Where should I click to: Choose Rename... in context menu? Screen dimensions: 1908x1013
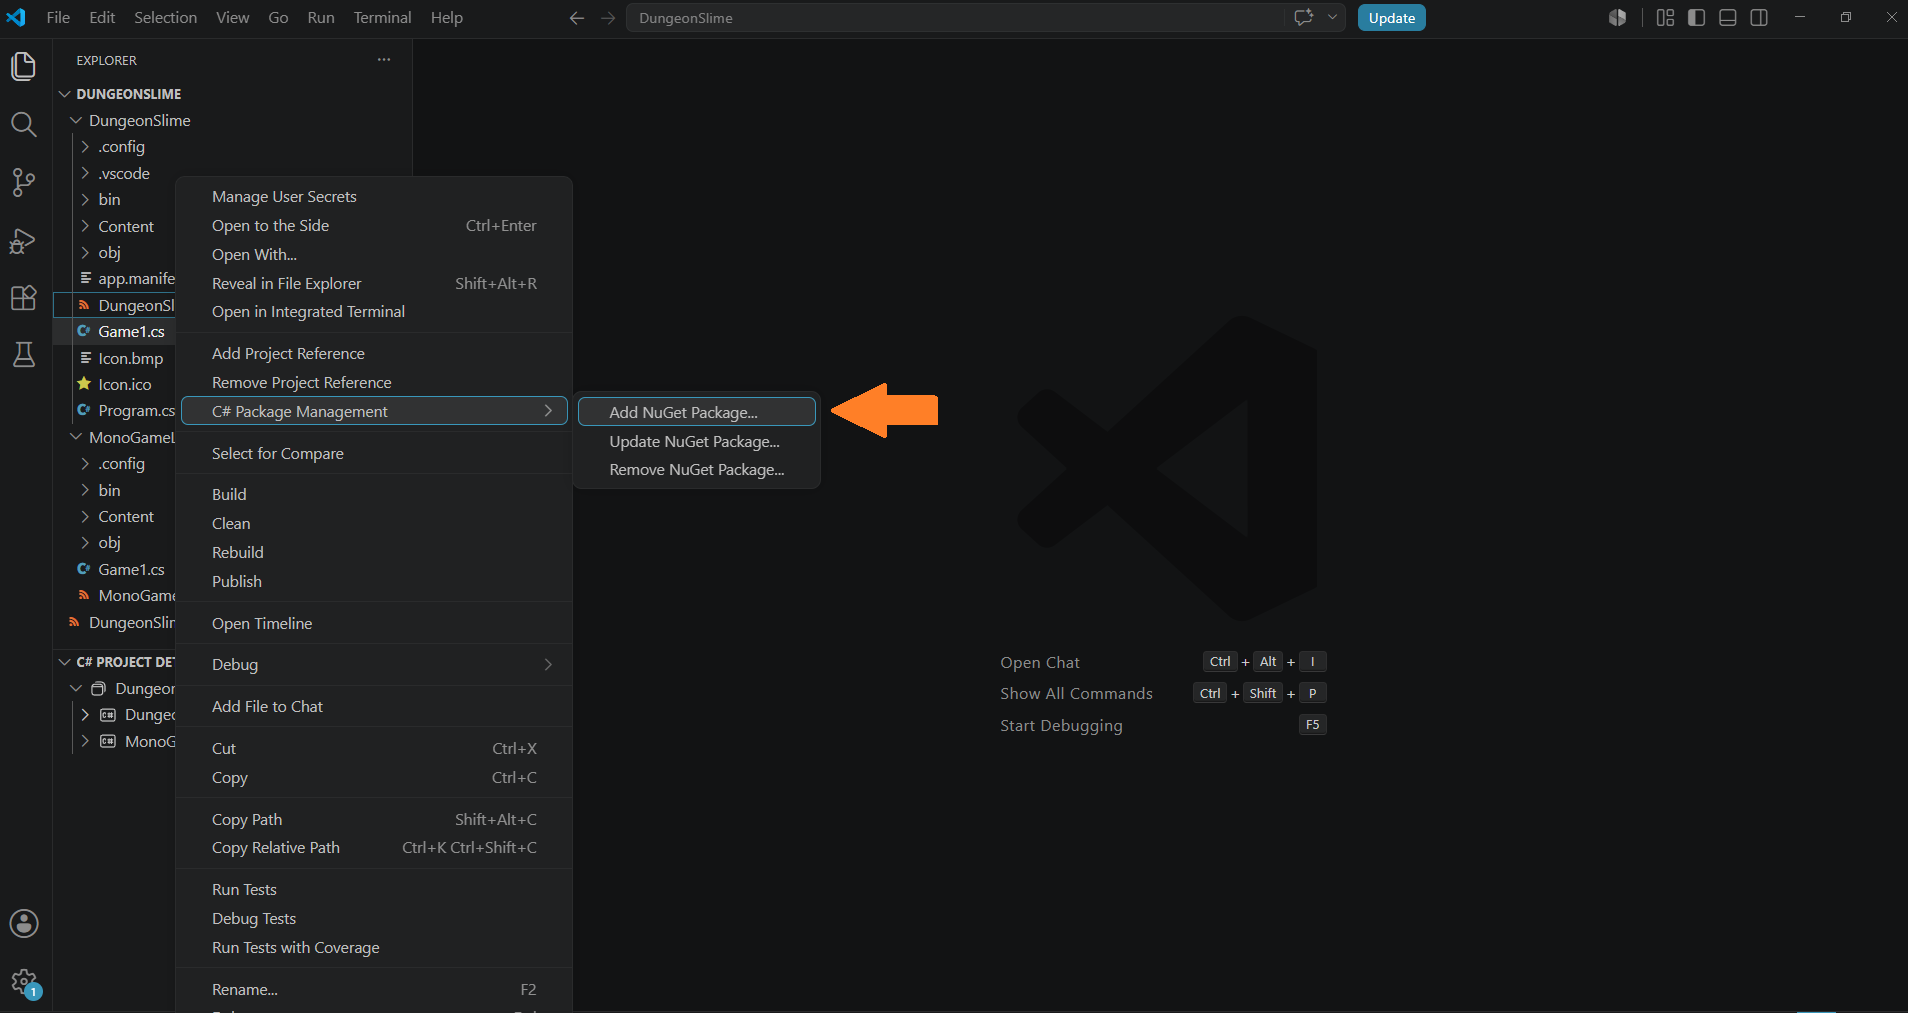click(x=374, y=990)
